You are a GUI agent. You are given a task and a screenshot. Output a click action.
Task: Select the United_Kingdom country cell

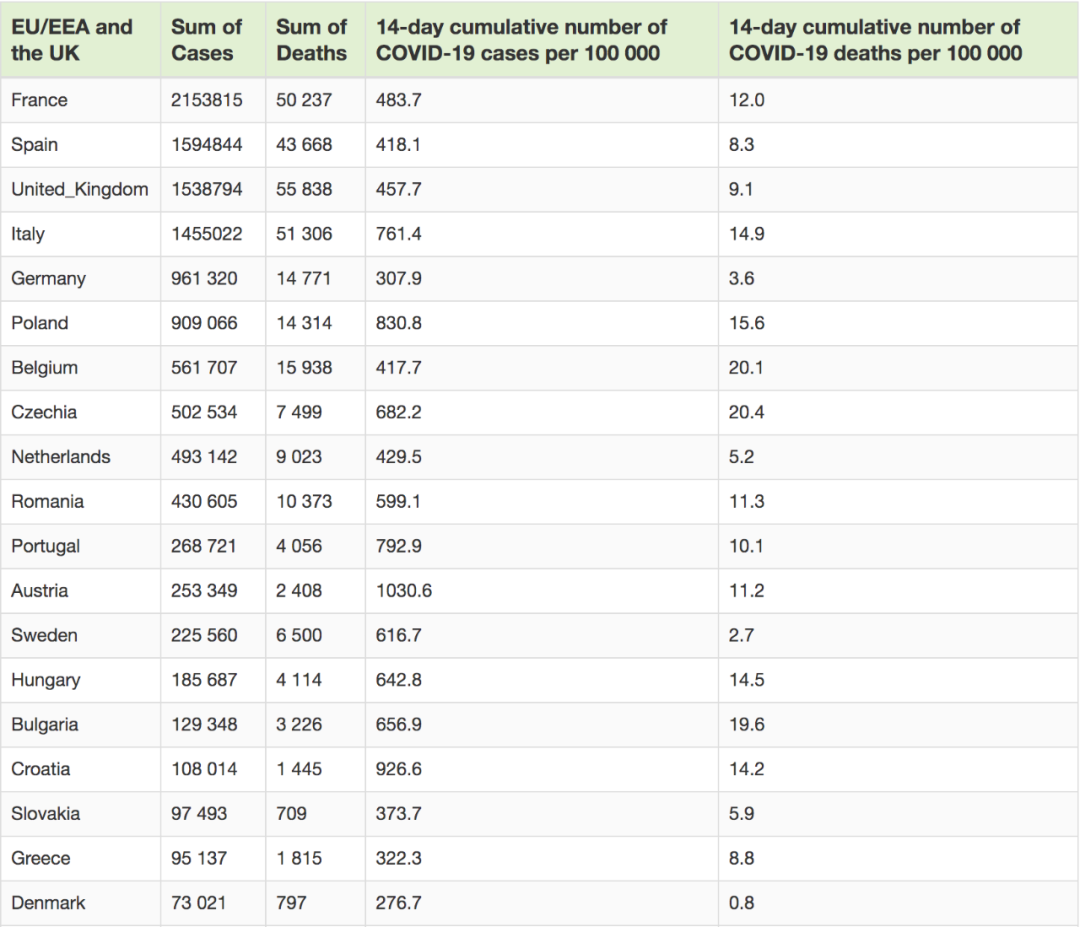coord(80,189)
